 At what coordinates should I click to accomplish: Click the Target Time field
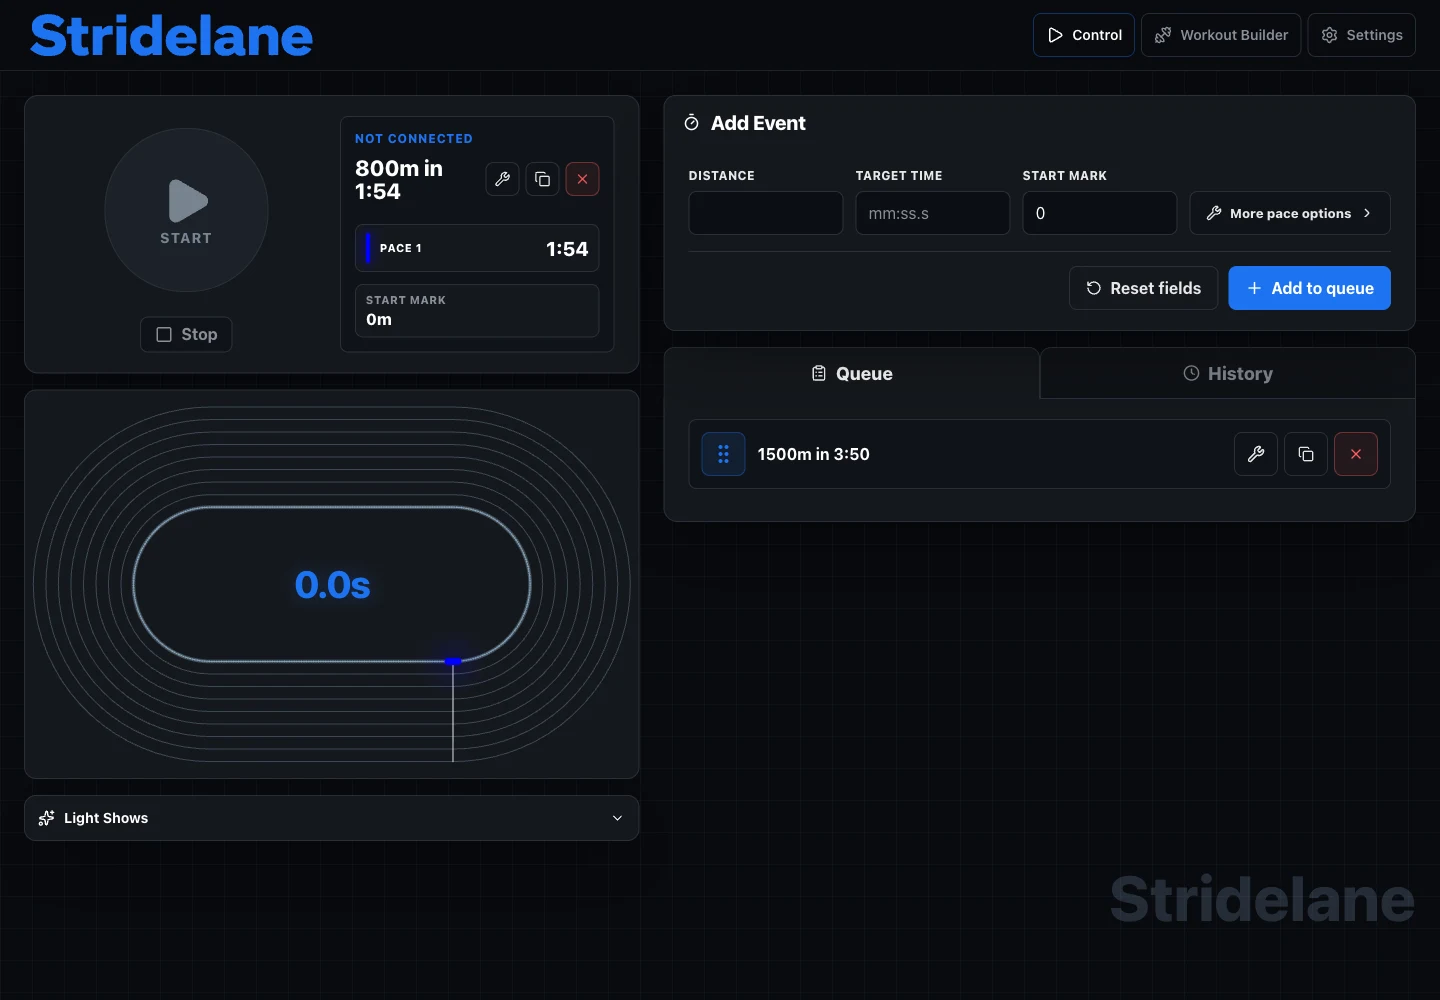click(x=933, y=213)
